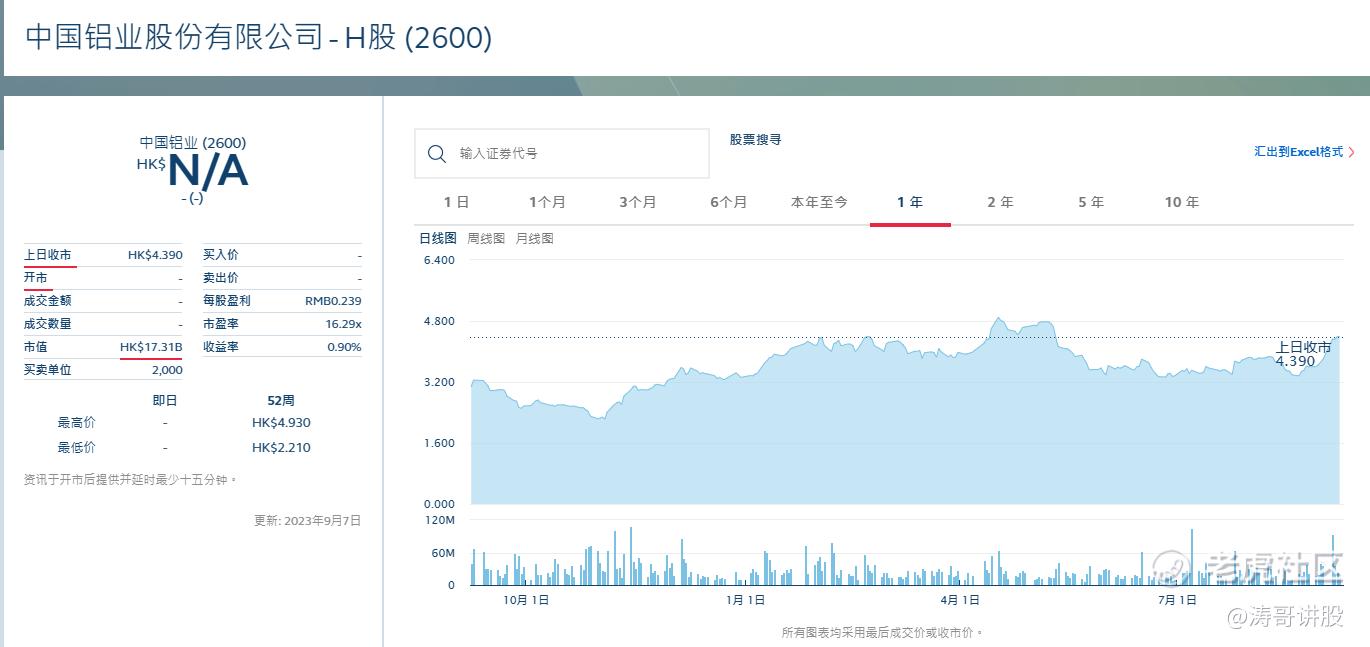Click the underlined 市值 label
The width and height of the screenshot is (1370, 647).
tap(36, 347)
